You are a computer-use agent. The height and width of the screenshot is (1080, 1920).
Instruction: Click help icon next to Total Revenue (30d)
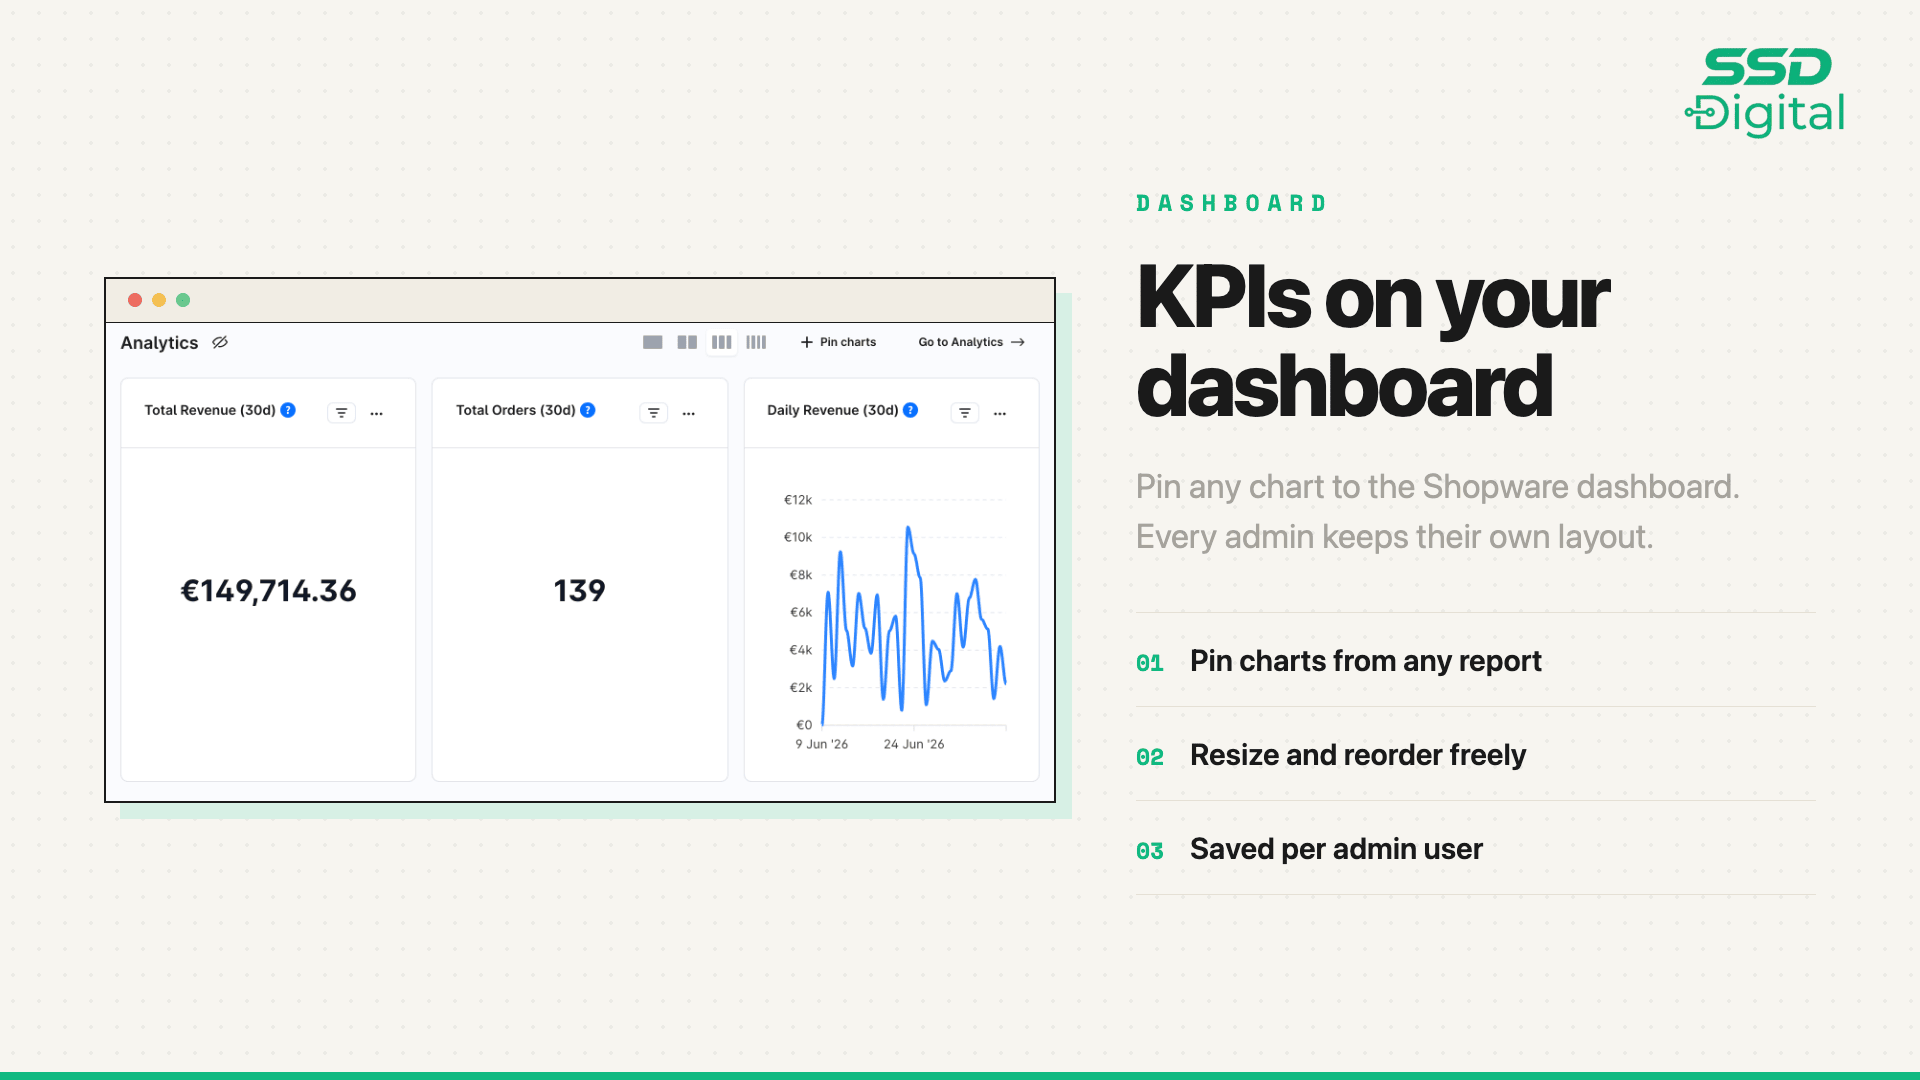click(x=288, y=410)
